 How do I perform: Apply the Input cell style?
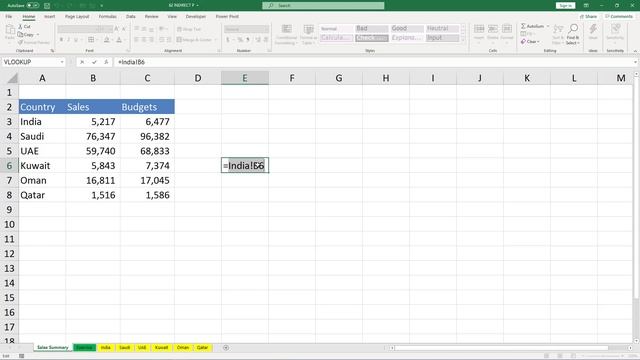[x=442, y=38]
